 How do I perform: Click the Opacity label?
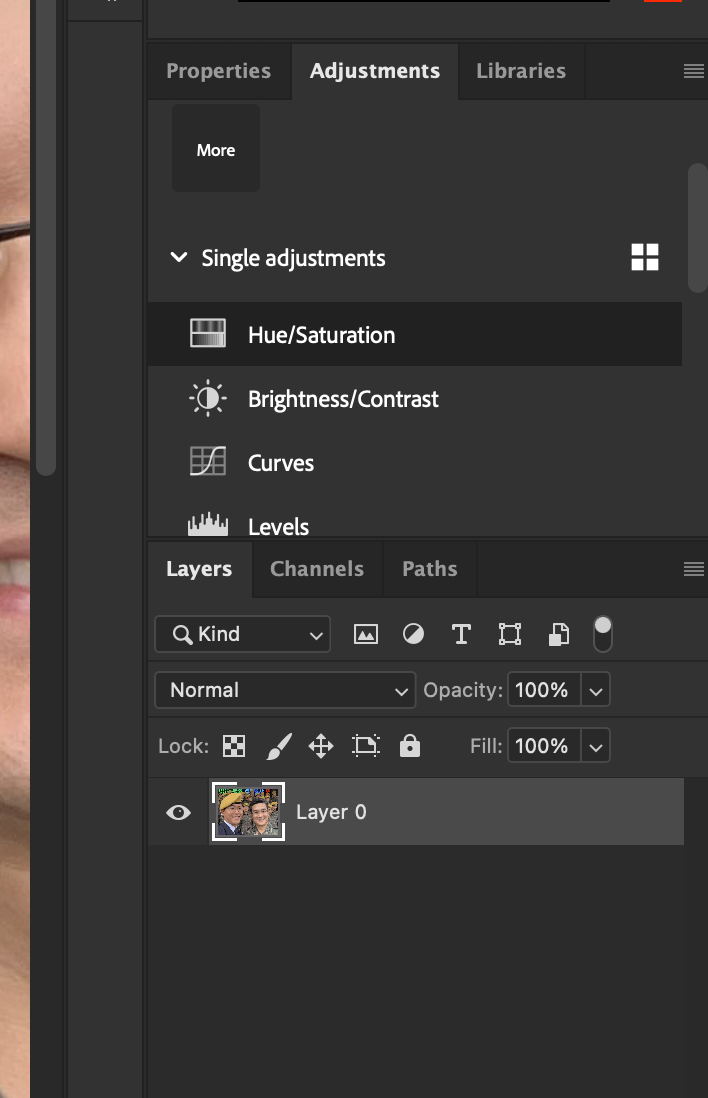click(463, 690)
